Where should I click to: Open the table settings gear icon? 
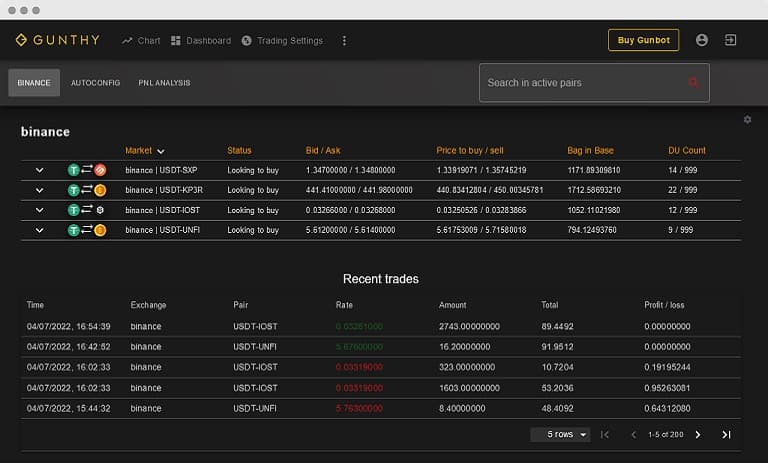pyautogui.click(x=747, y=120)
